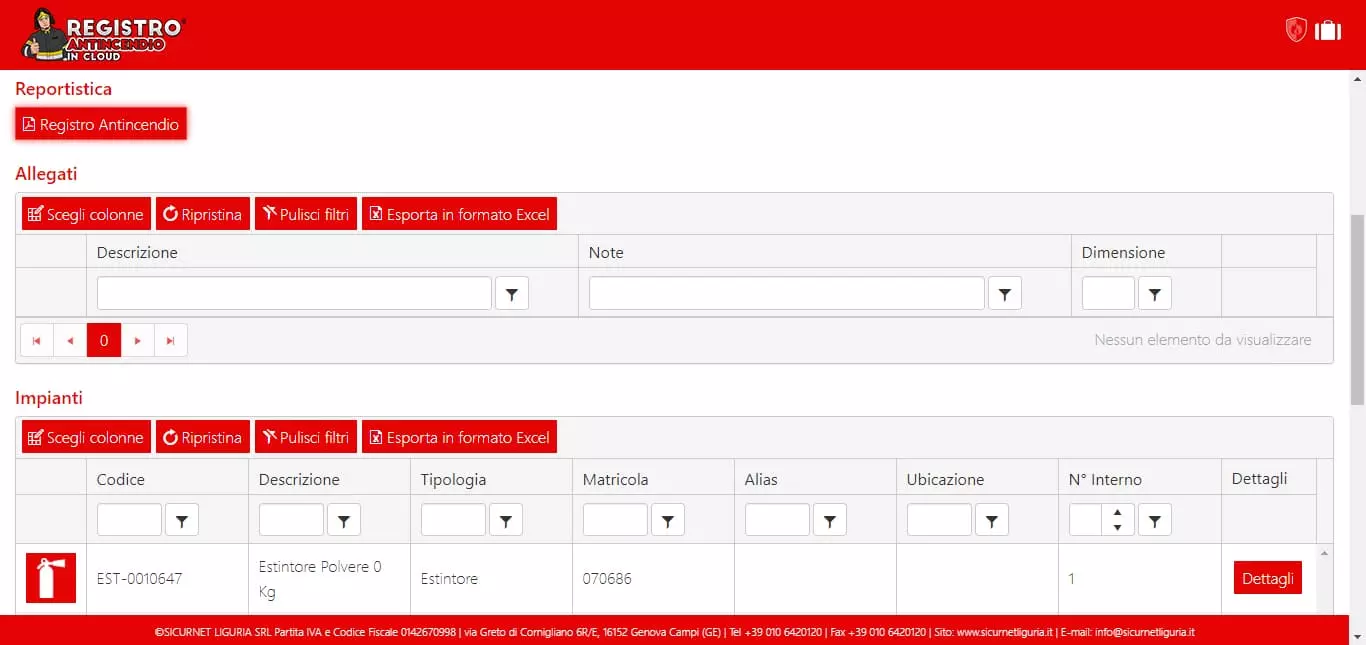Increase the N° Interno value with up arrow

click(x=1117, y=513)
